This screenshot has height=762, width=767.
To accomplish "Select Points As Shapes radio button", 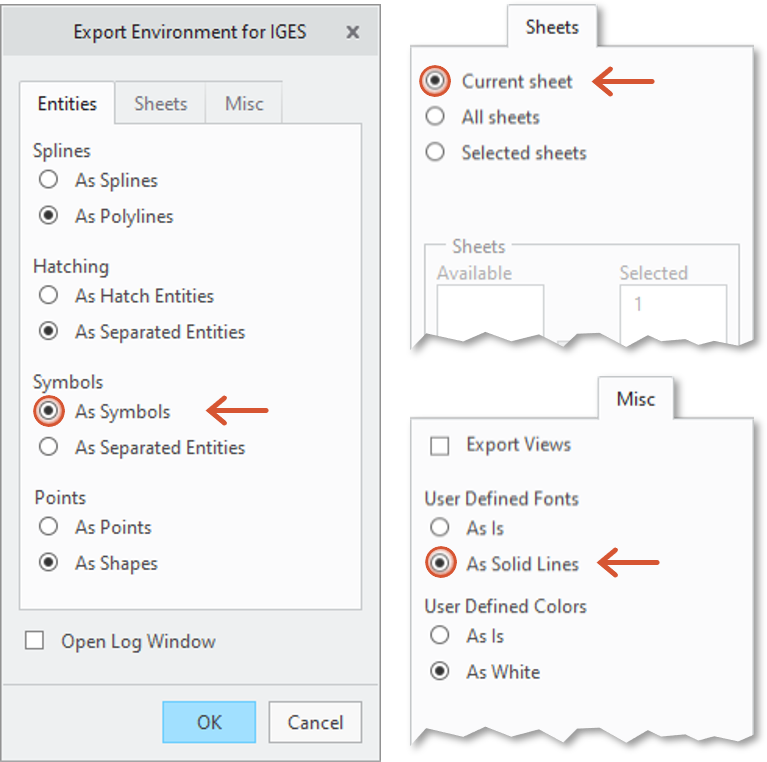I will (48, 563).
